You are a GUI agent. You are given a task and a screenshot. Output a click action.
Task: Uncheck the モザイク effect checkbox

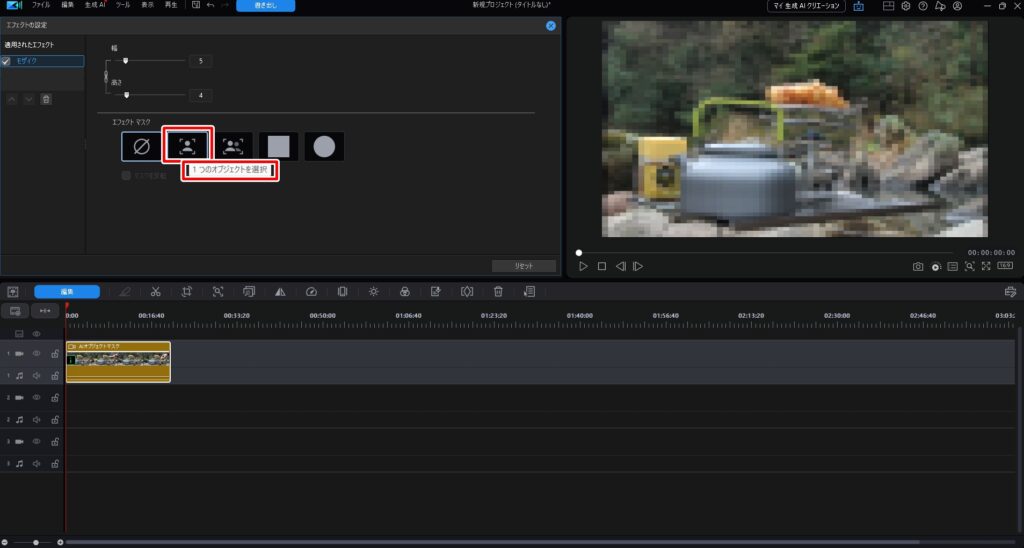(6, 61)
